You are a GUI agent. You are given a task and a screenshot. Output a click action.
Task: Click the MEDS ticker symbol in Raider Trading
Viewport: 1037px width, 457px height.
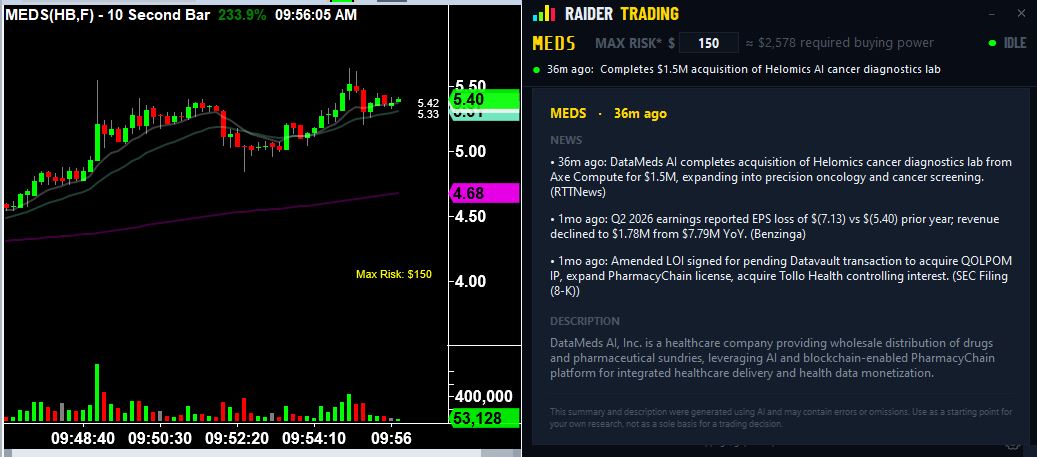pos(554,44)
